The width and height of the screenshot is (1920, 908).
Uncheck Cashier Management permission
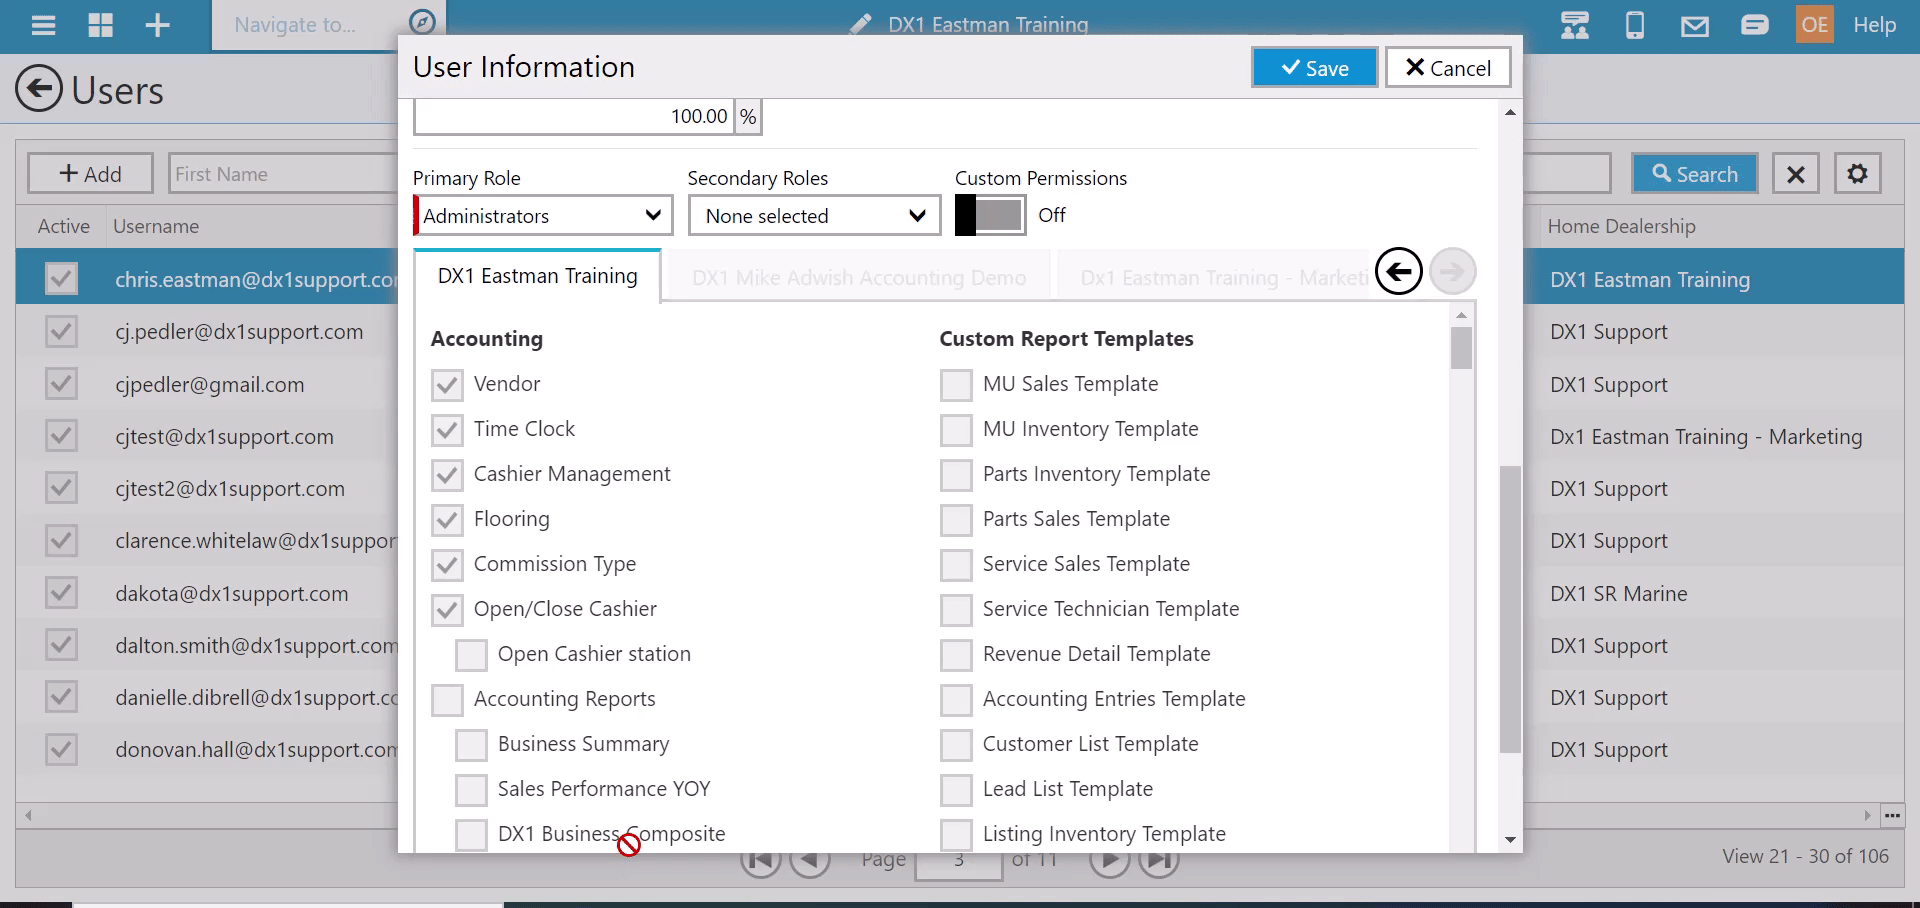click(x=447, y=475)
